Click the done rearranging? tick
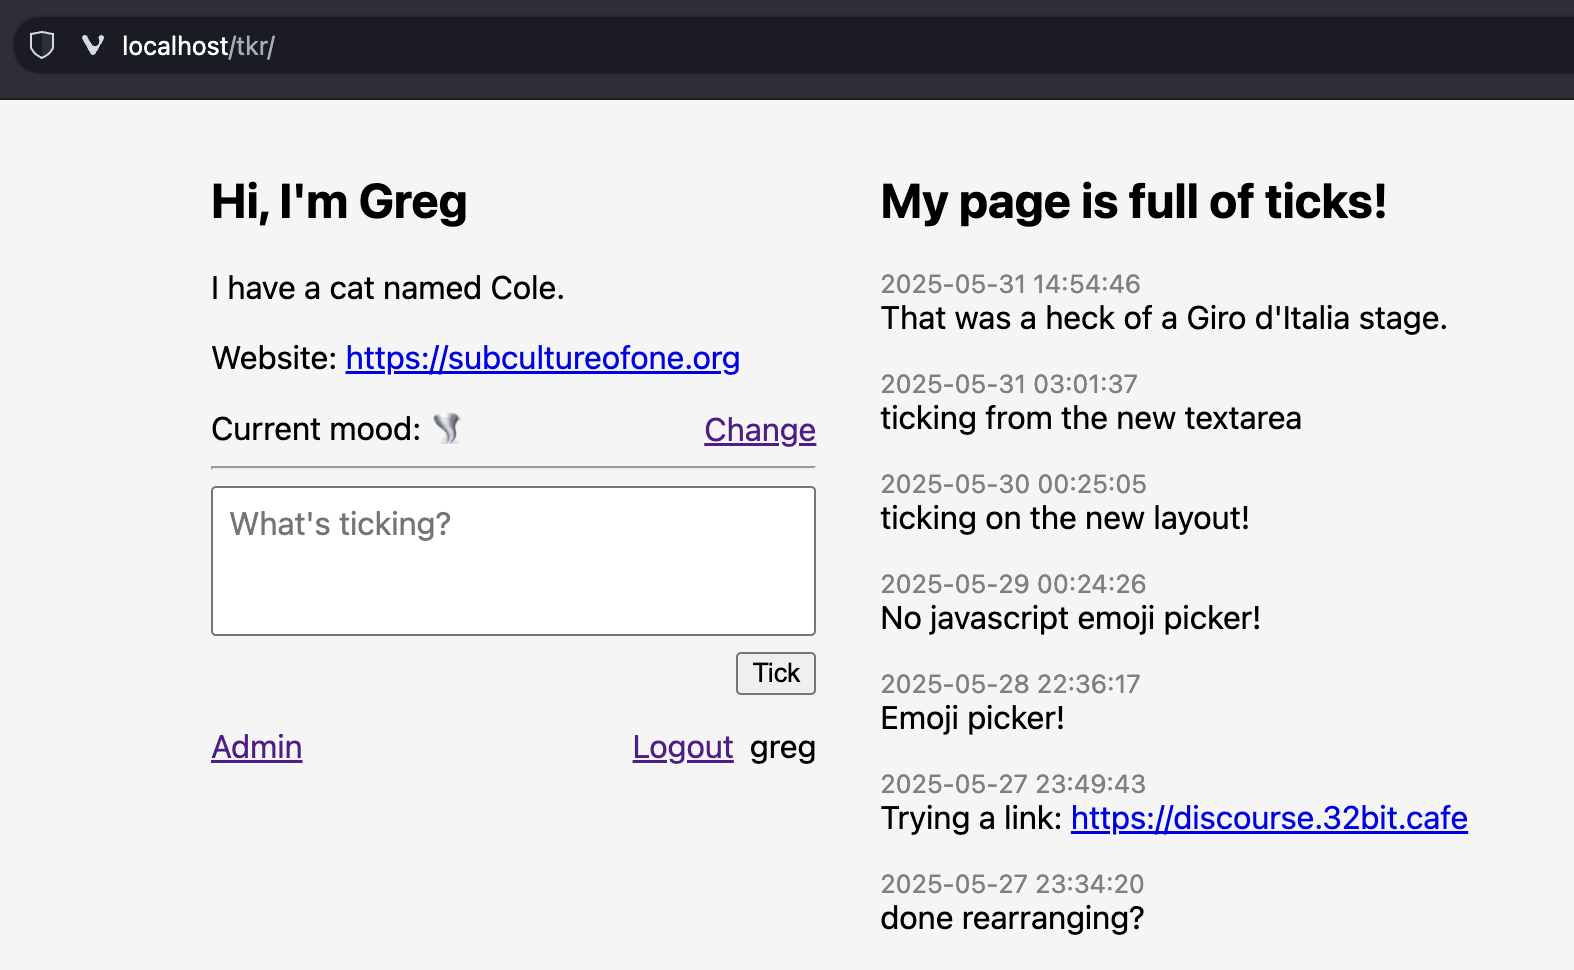This screenshot has width=1574, height=970. coord(1012,918)
